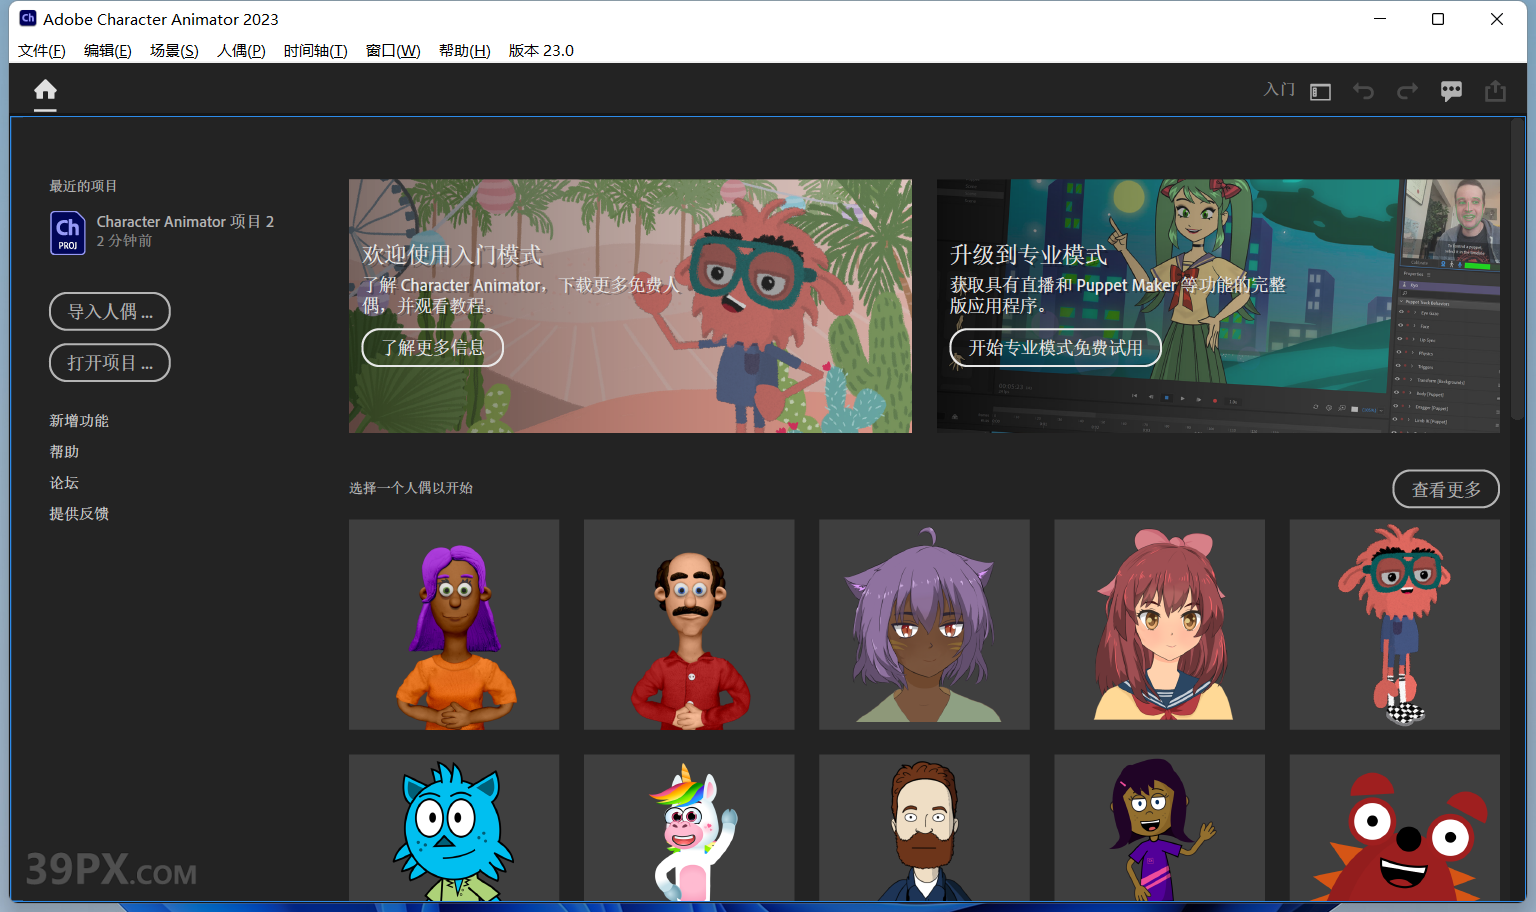The height and width of the screenshot is (912, 1536).
Task: Select the blue cat puppet
Action: 454,828
